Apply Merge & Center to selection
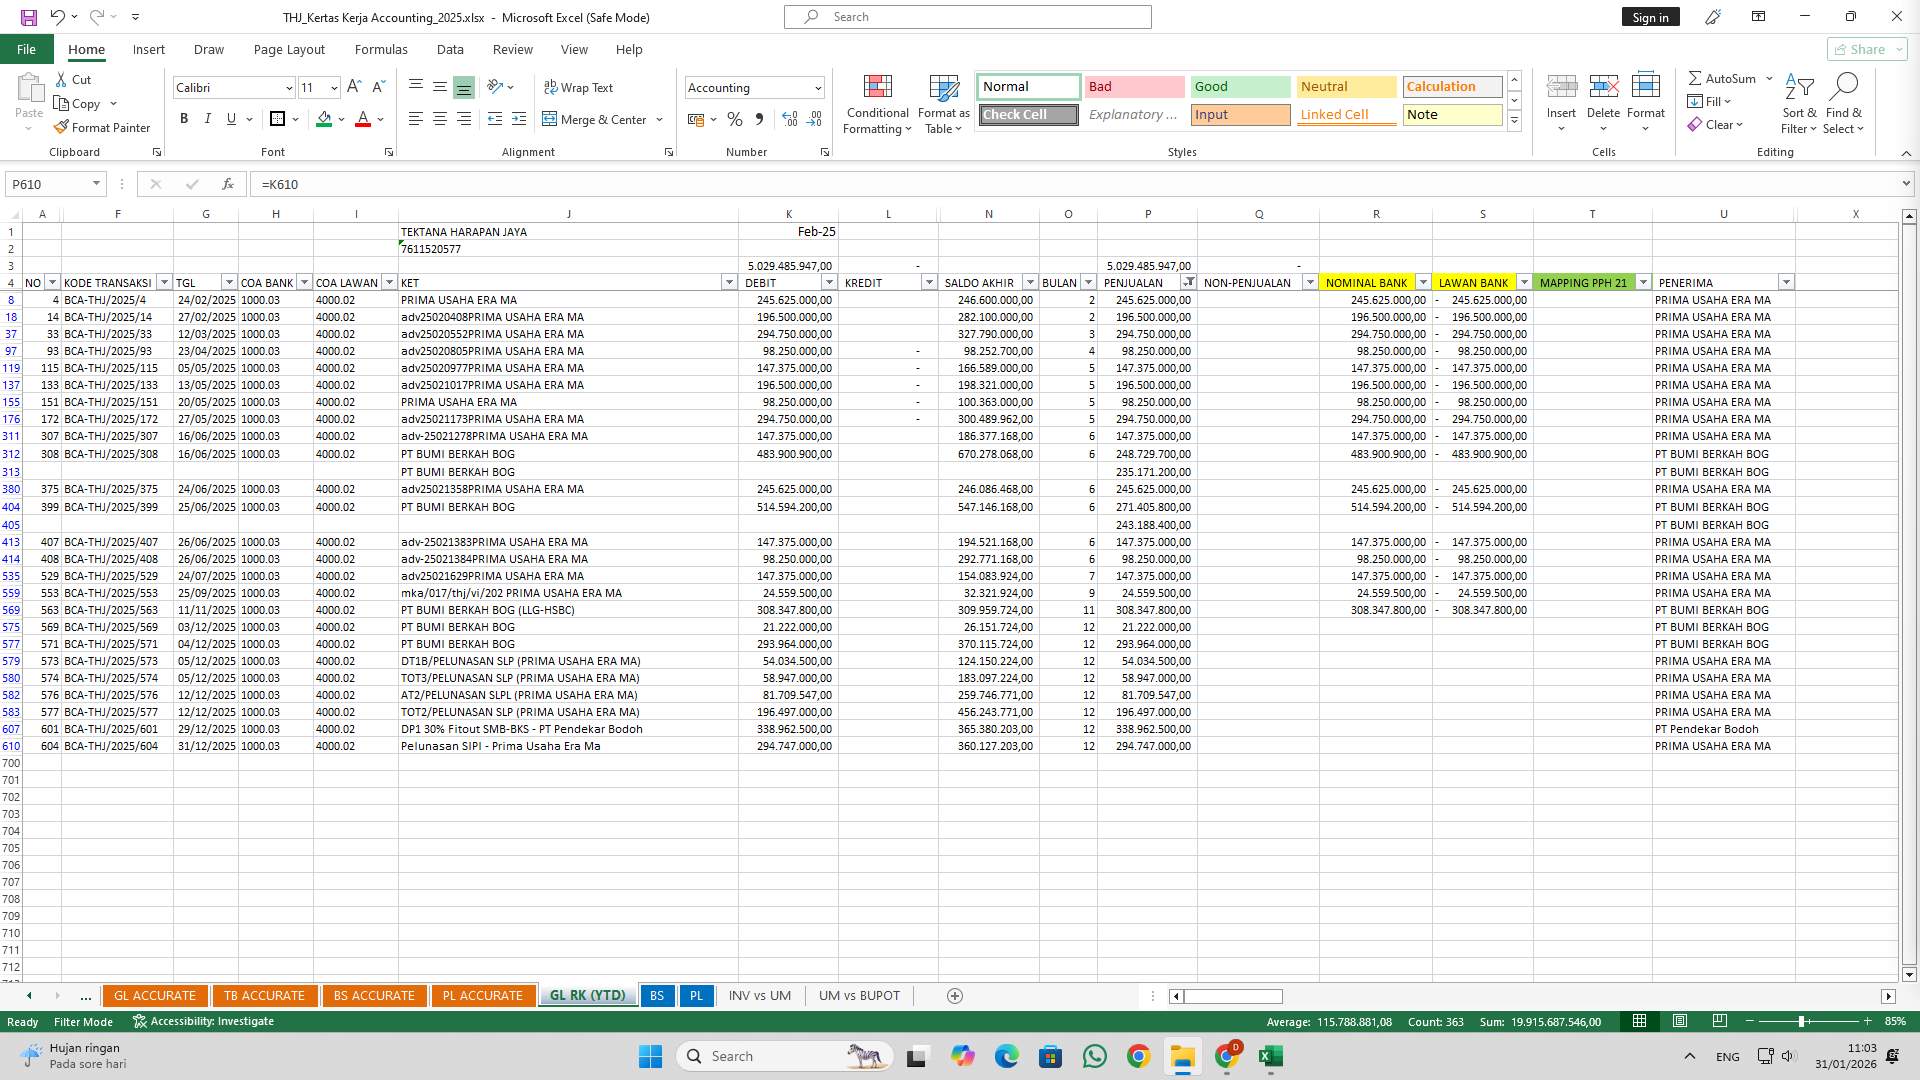Viewport: 1920px width, 1080px height. coord(597,119)
